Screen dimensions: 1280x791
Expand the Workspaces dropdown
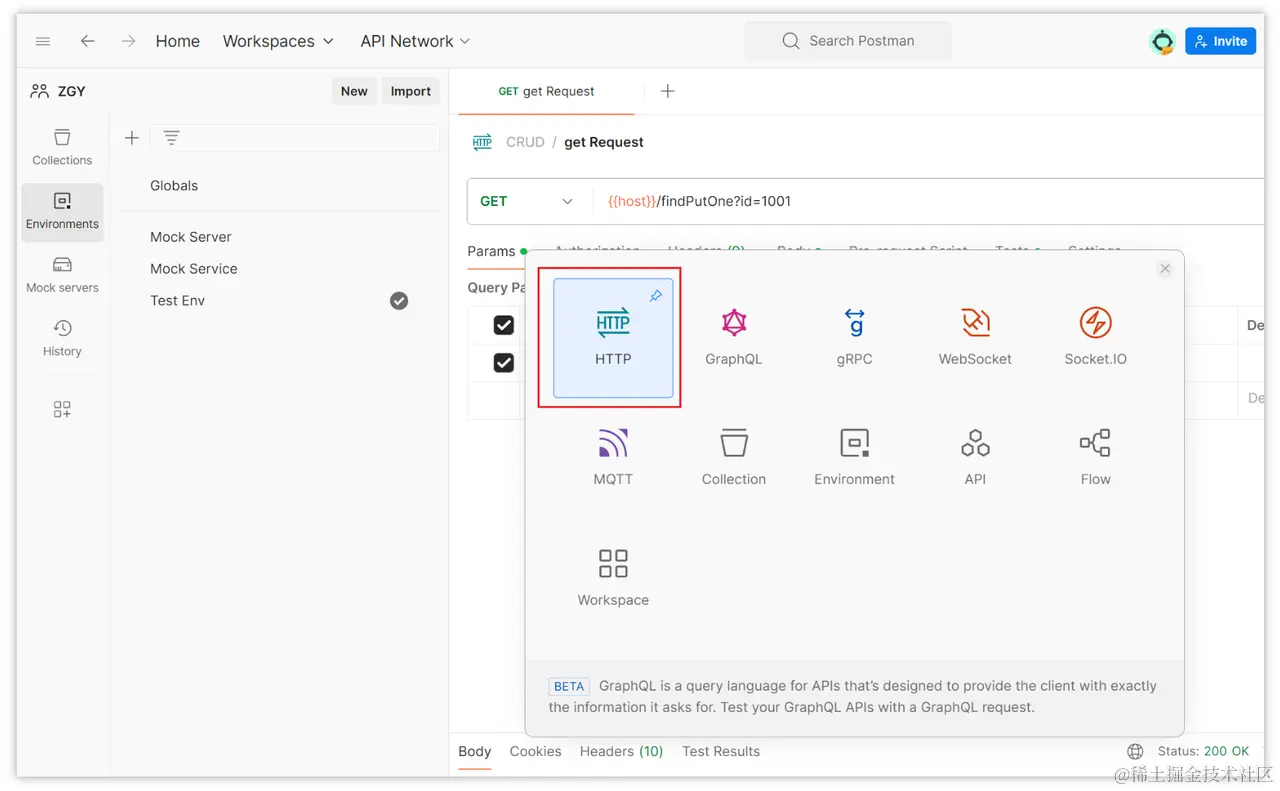coord(278,41)
